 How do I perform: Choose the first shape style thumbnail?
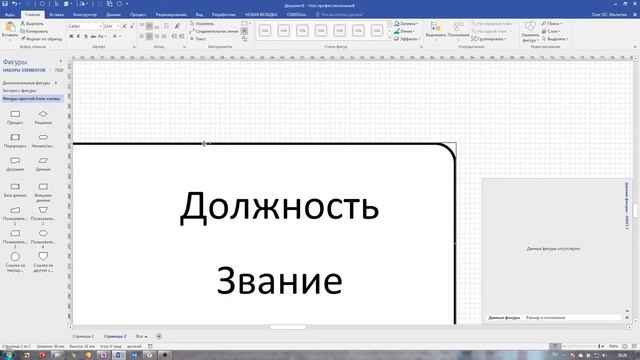[x=265, y=31]
